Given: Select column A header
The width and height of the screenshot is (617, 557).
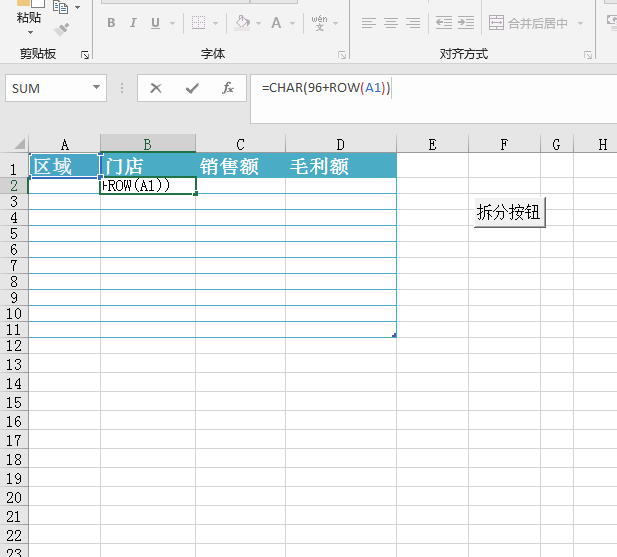Looking at the screenshot, I should (x=65, y=144).
